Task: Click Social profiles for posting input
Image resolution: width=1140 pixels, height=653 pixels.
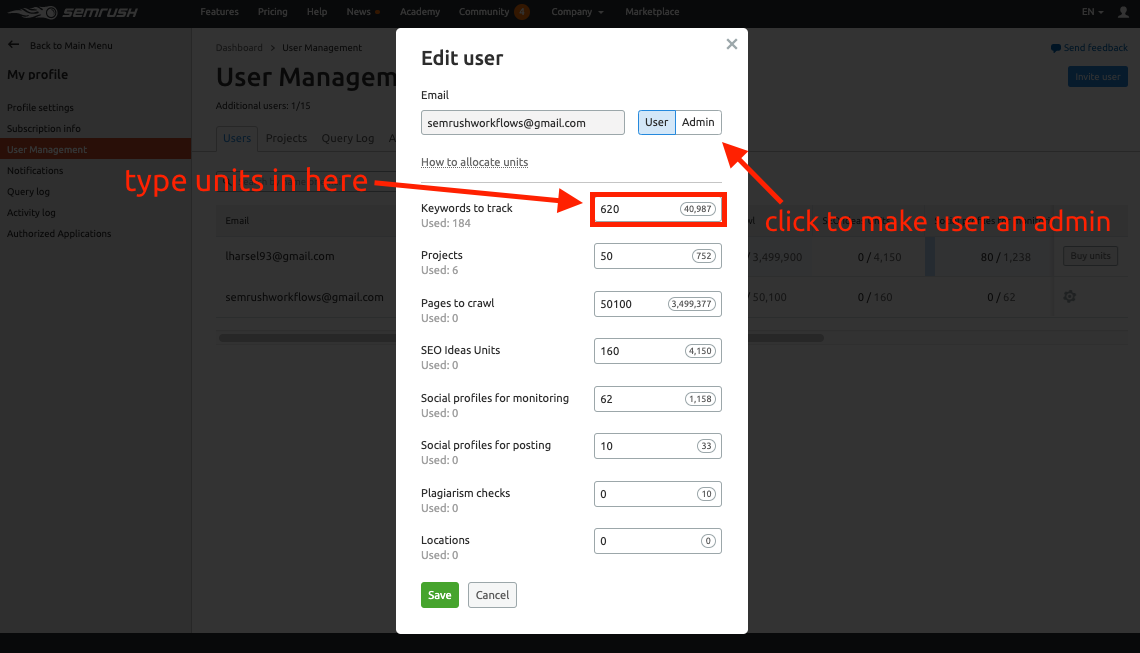Action: pyautogui.click(x=658, y=446)
